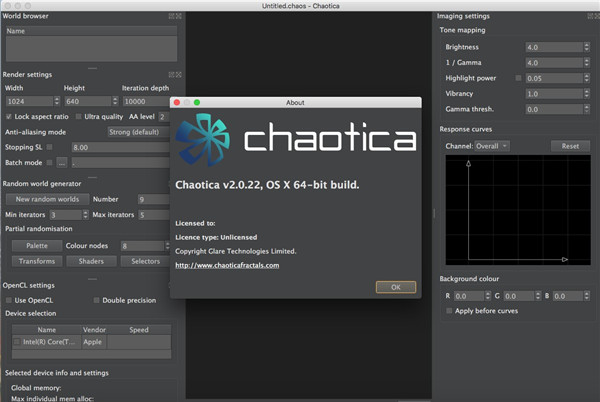Select the Apple vendor cell
Viewport: 600px width, 402px height.
point(94,342)
